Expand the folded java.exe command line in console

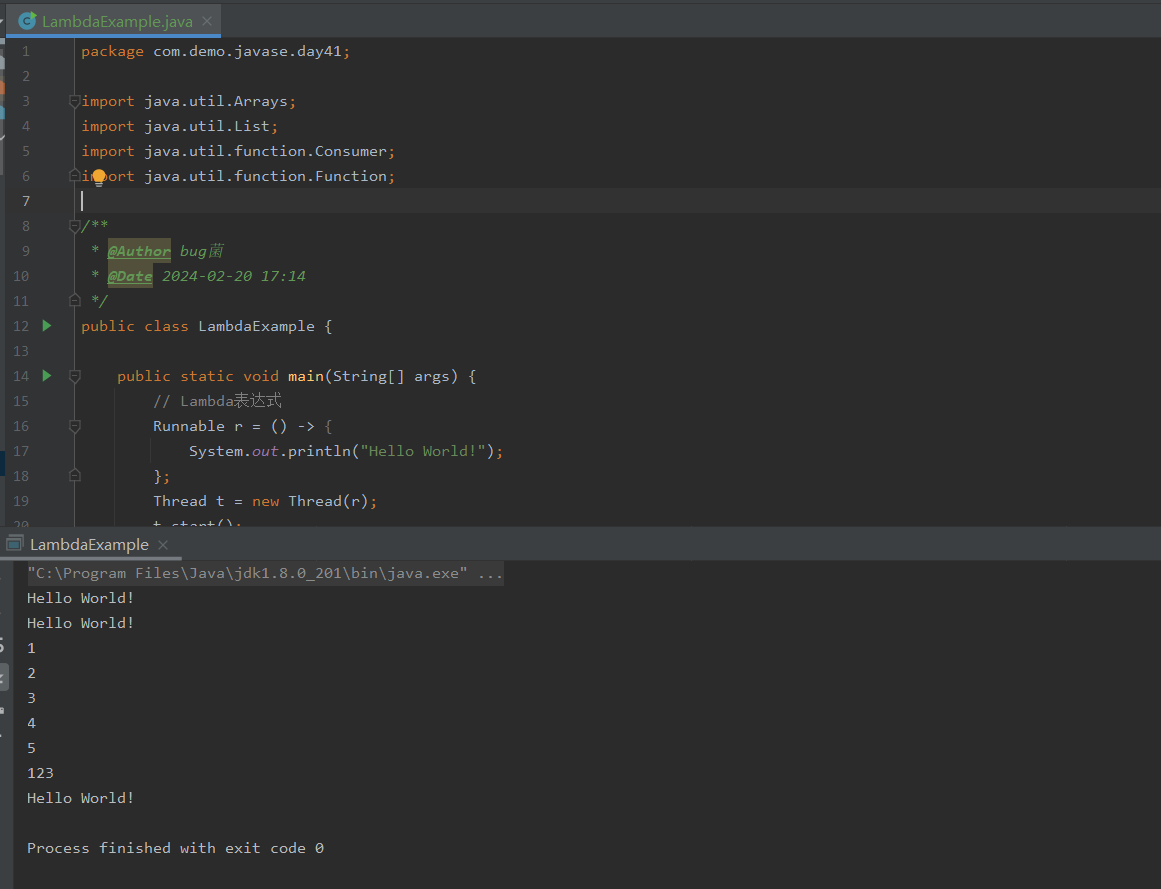(x=265, y=573)
